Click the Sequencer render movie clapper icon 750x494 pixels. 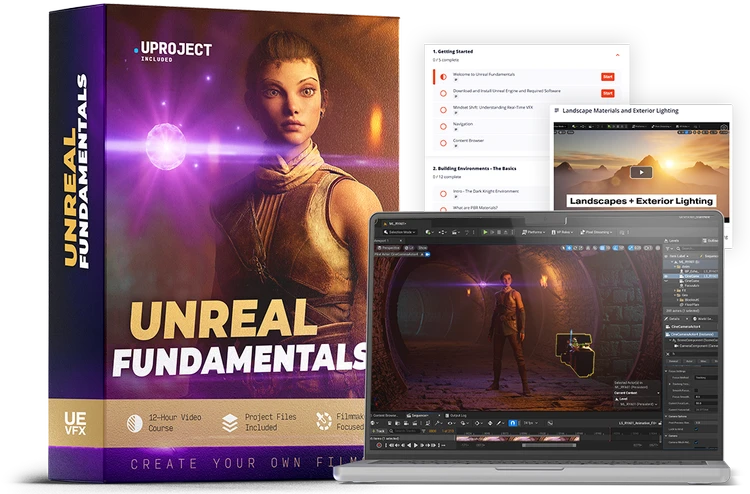pos(415,423)
